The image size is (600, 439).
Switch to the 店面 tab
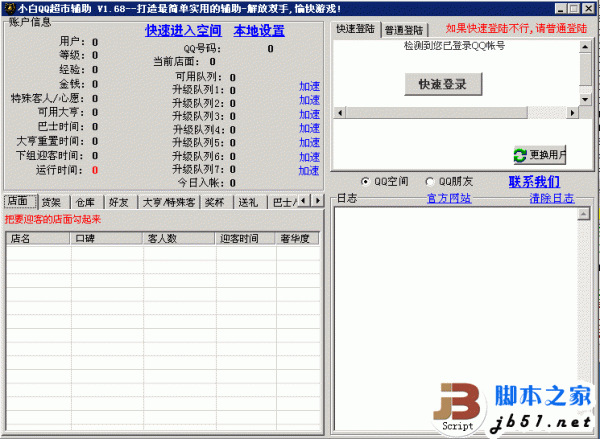tap(20, 201)
